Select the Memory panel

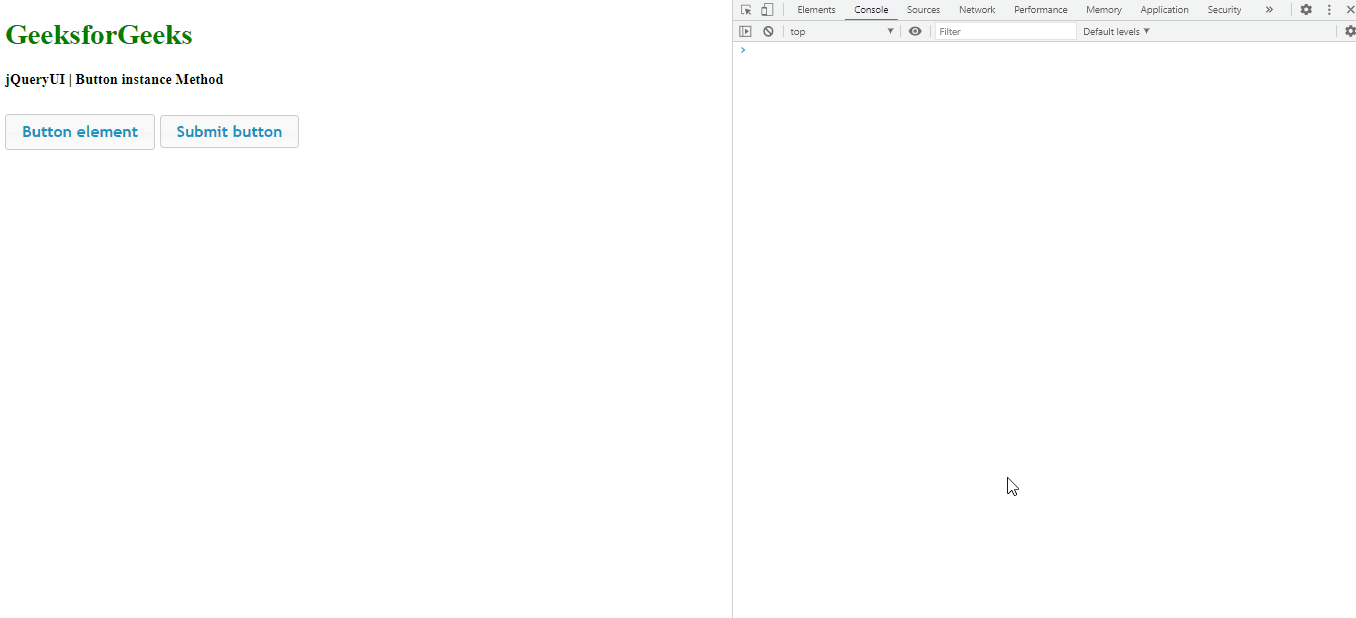[x=1103, y=9]
